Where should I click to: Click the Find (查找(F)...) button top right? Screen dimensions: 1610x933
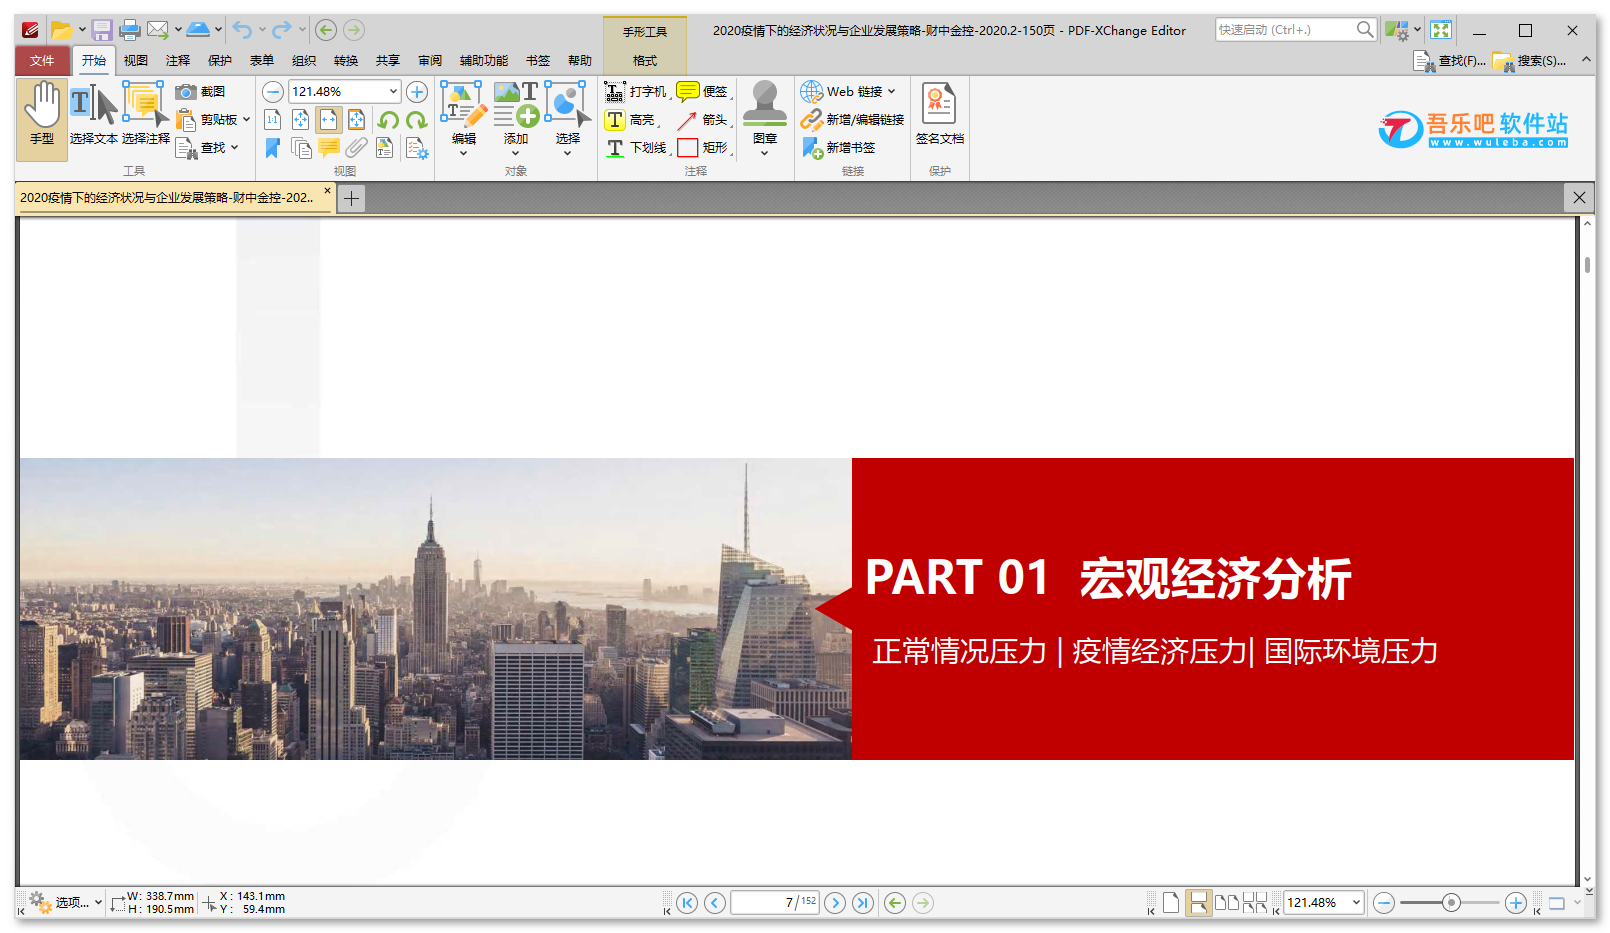point(1449,61)
